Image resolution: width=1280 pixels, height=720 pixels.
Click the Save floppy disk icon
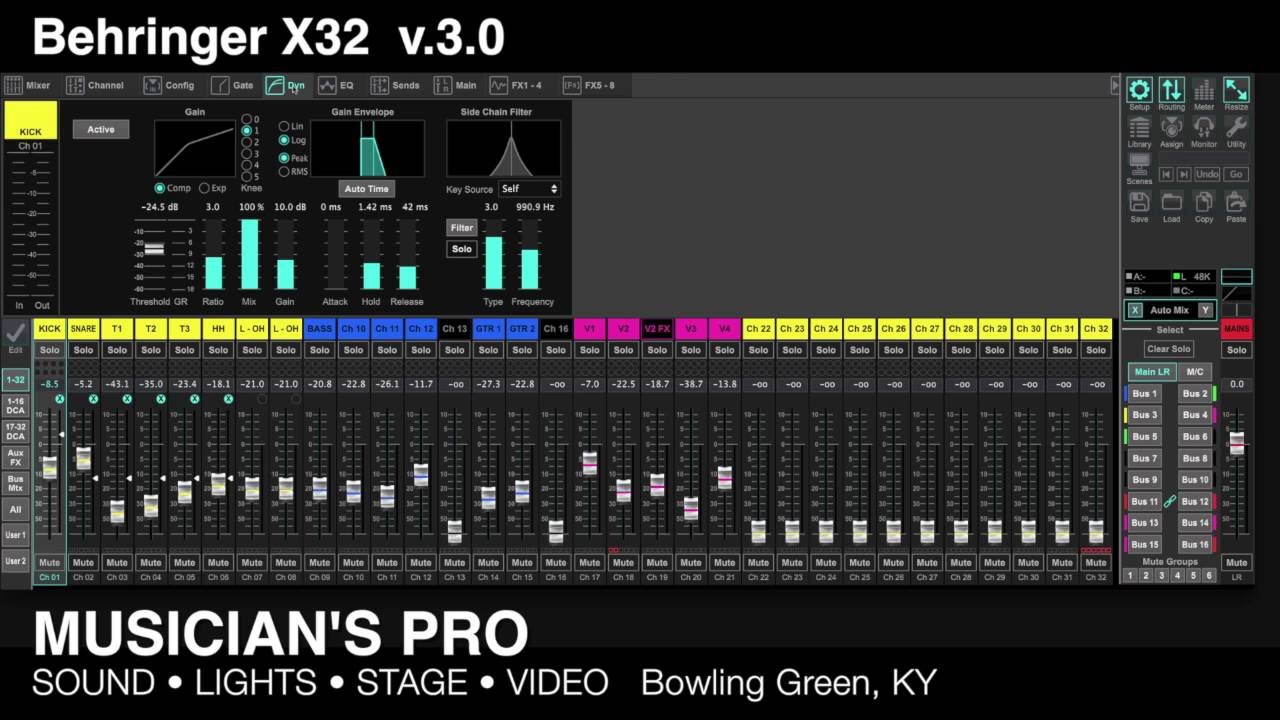click(x=1139, y=202)
